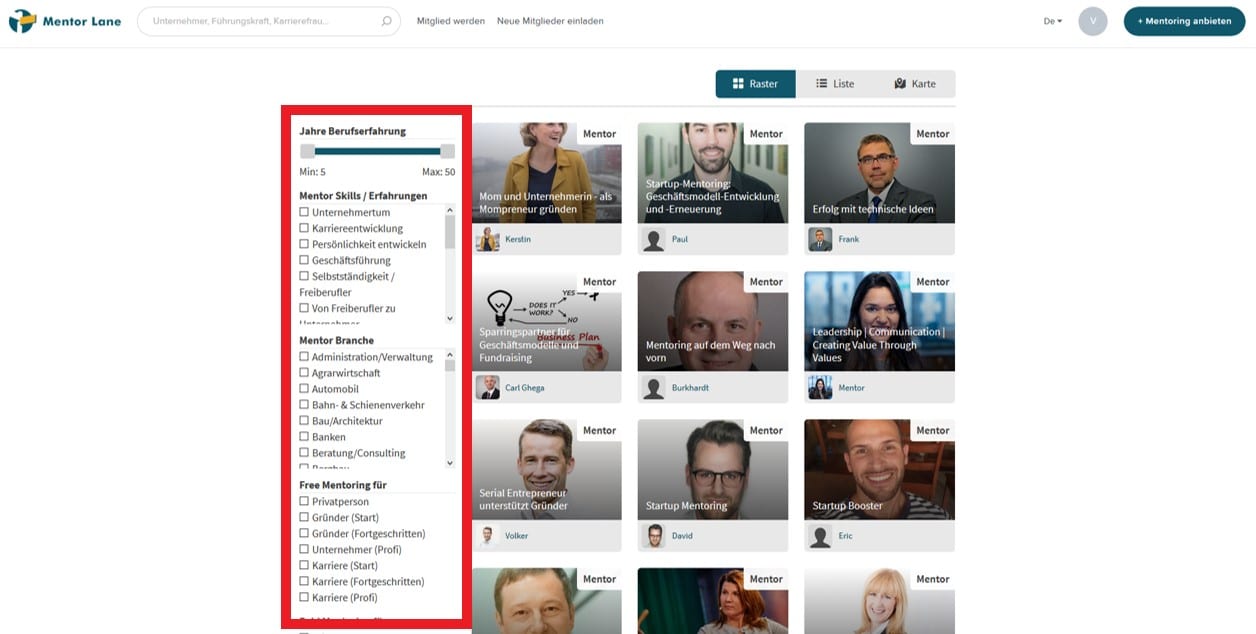
Task: Click the minimum experience slider handle
Action: 308,151
